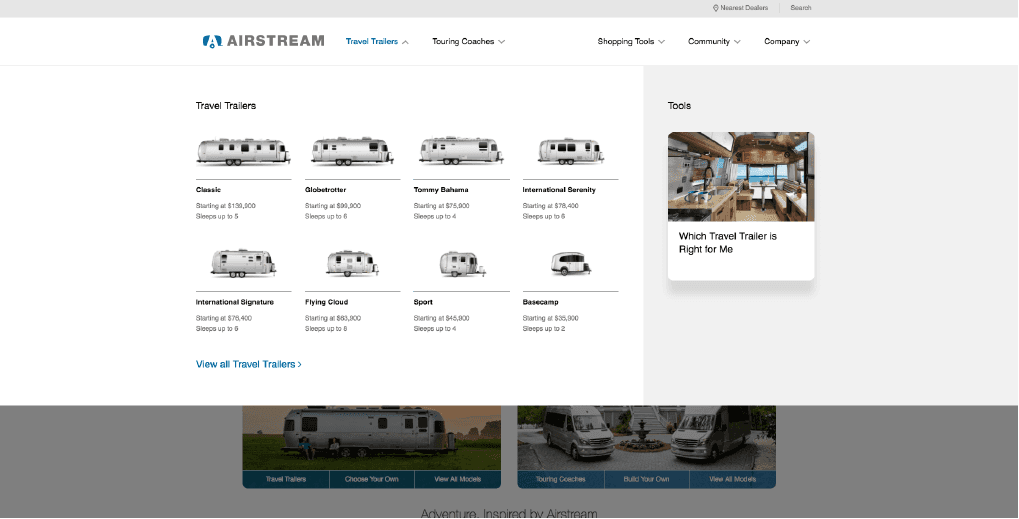This screenshot has height=519, width=1019.
Task: Open the Basecamp trailer image
Action: (571, 264)
